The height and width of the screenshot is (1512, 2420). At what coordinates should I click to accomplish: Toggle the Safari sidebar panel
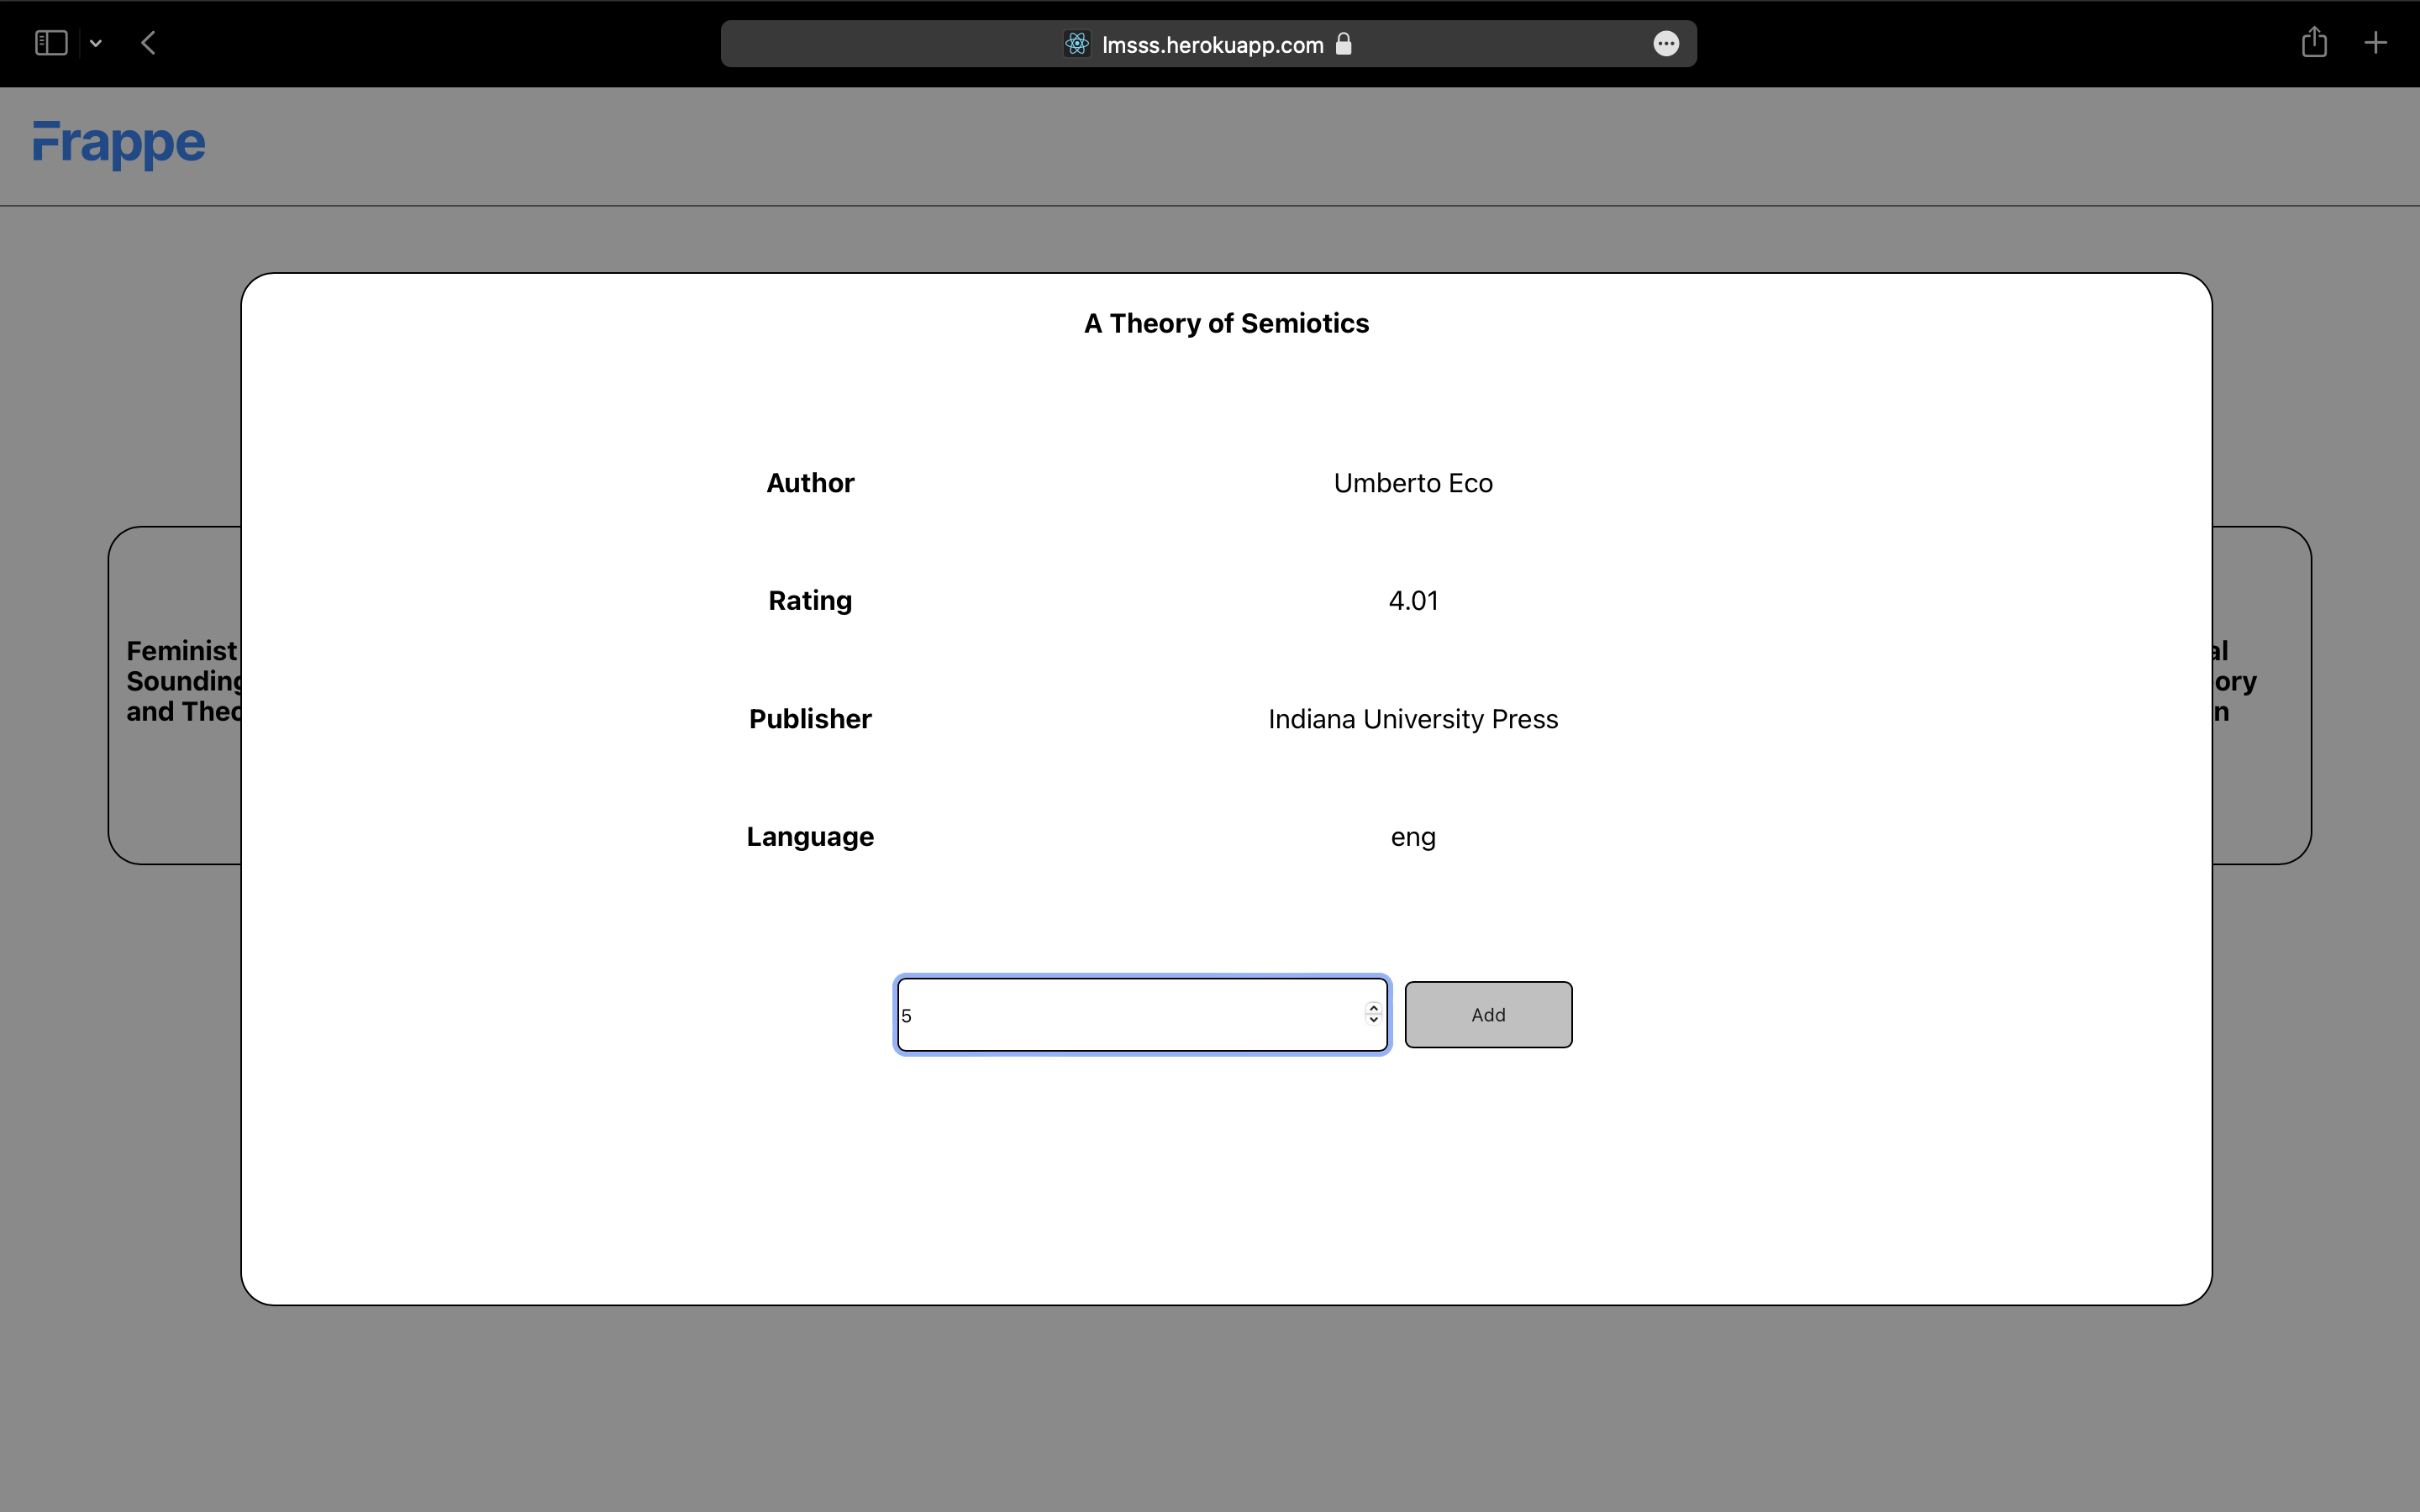(x=49, y=42)
